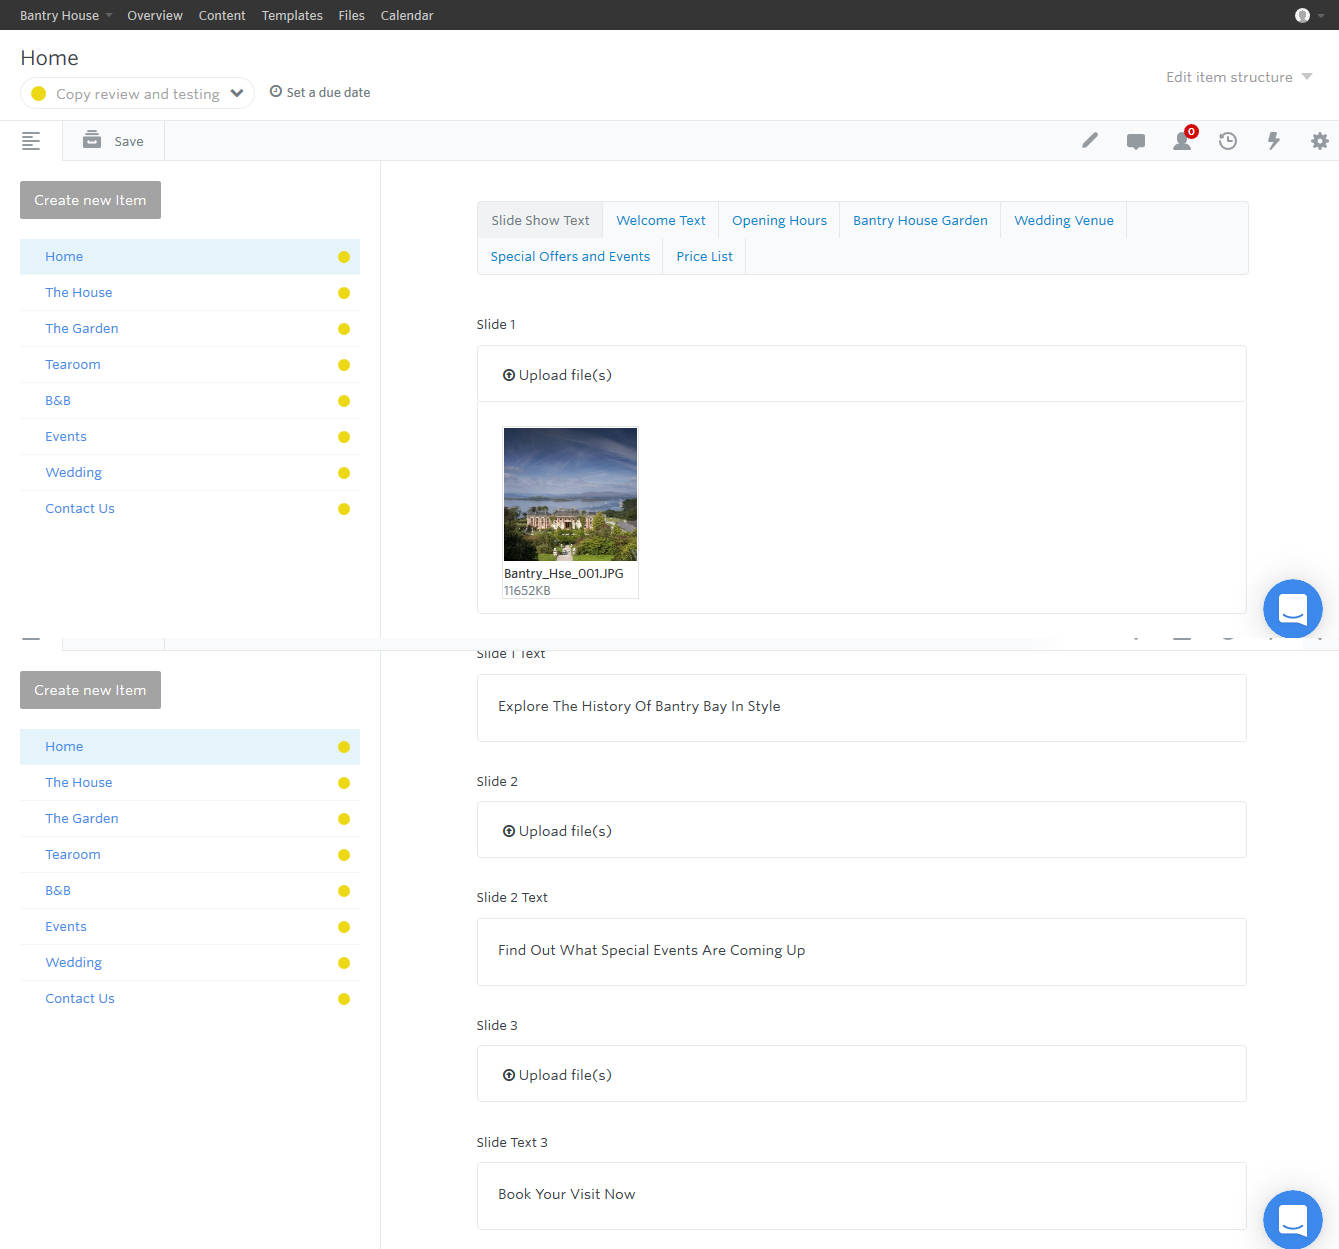Click the yellow status dot beside Wedding
The height and width of the screenshot is (1249, 1339).
pos(344,473)
